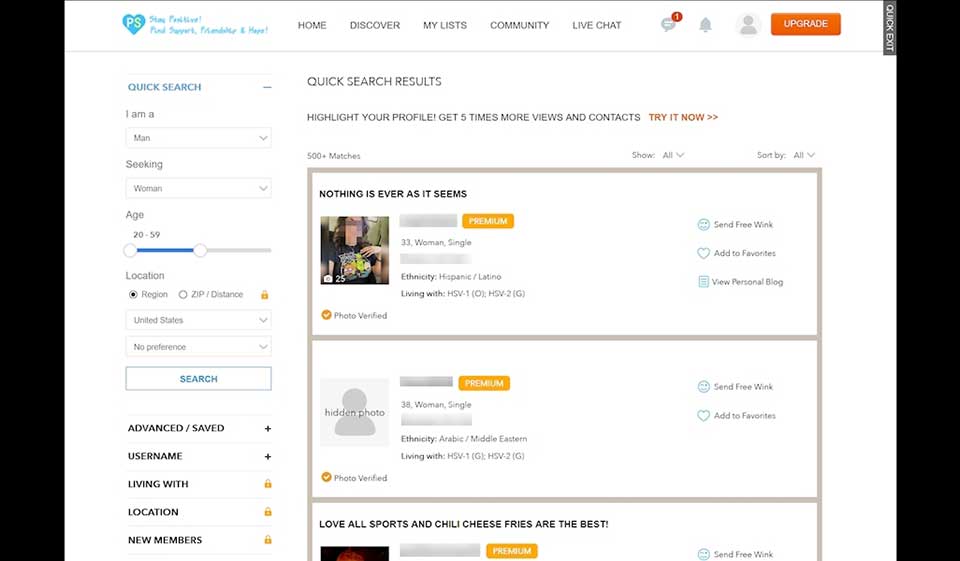The height and width of the screenshot is (561, 960).
Task: Click the lock icon next to ZIP / Distance
Action: 265,295
